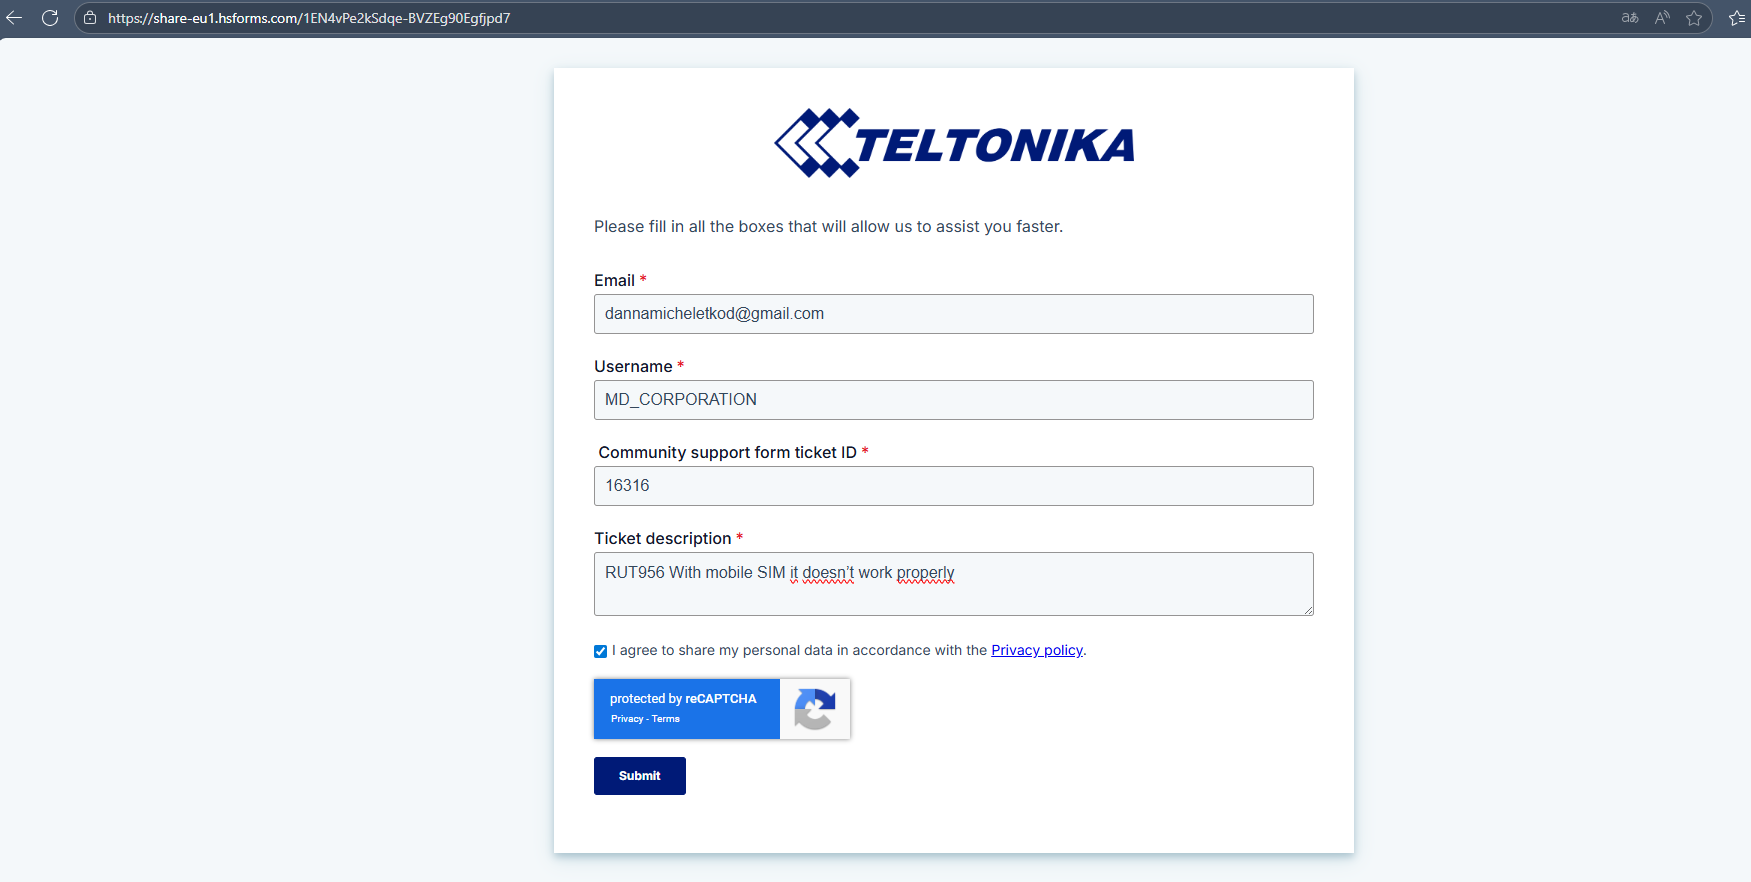Grab the textarea resize handle
Screen dimensions: 1751x882
coord(1307,609)
